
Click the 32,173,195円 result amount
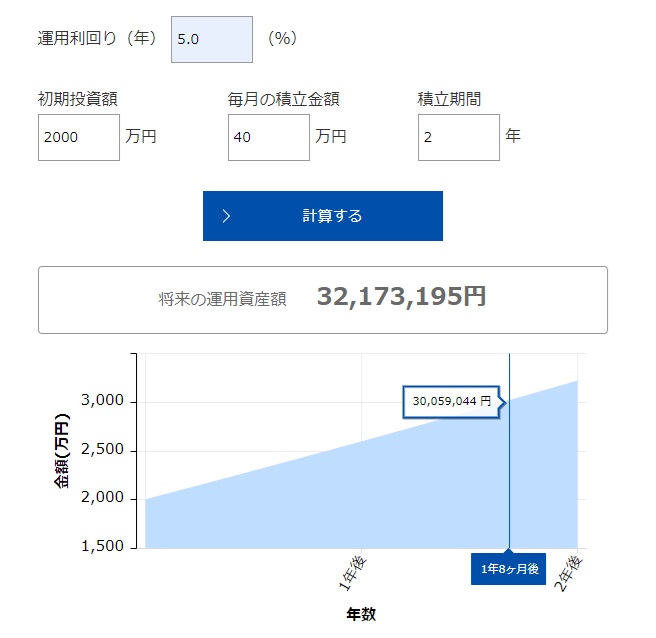pyautogui.click(x=401, y=297)
